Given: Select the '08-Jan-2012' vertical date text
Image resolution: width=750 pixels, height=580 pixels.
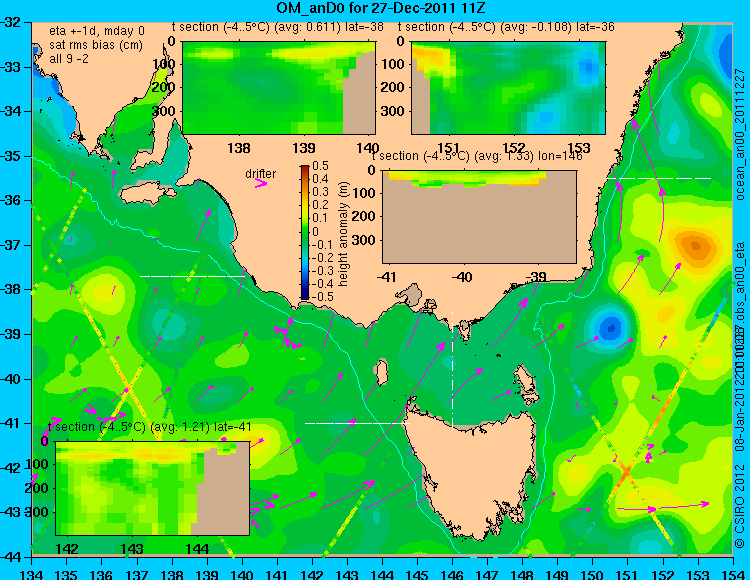Looking at the screenshot, I should [x=740, y=415].
